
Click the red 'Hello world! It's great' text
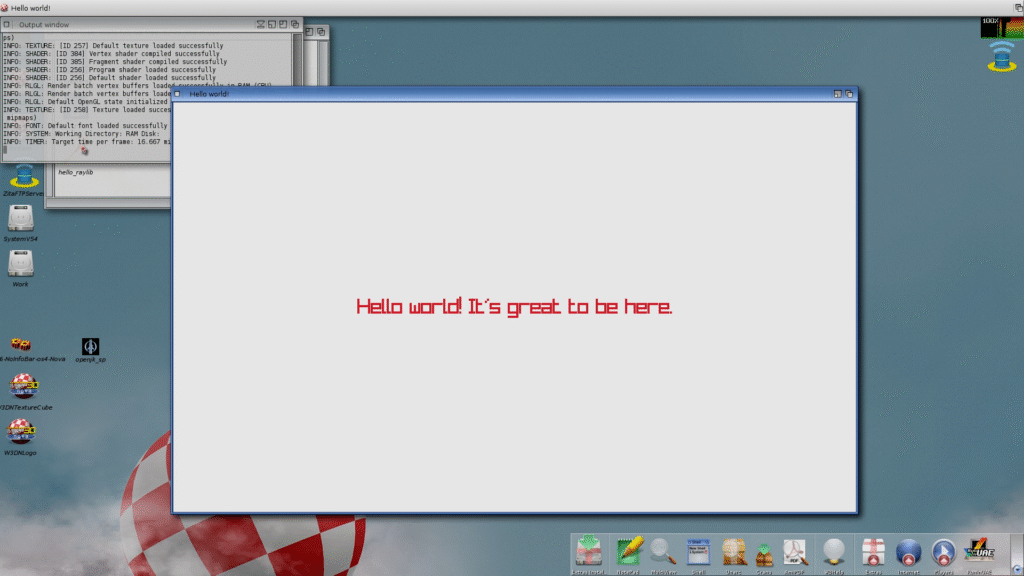coord(514,306)
